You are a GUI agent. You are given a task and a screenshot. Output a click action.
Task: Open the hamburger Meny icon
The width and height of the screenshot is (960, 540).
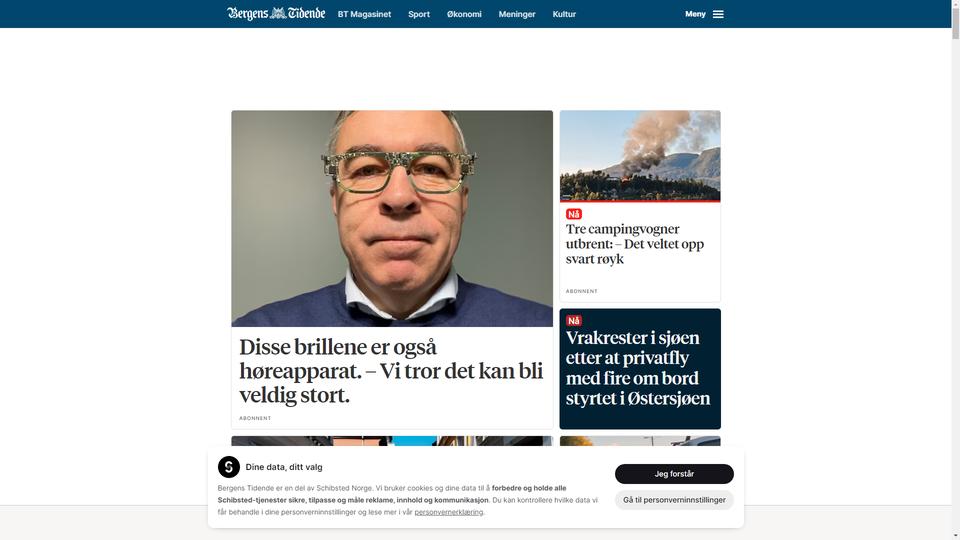[718, 14]
